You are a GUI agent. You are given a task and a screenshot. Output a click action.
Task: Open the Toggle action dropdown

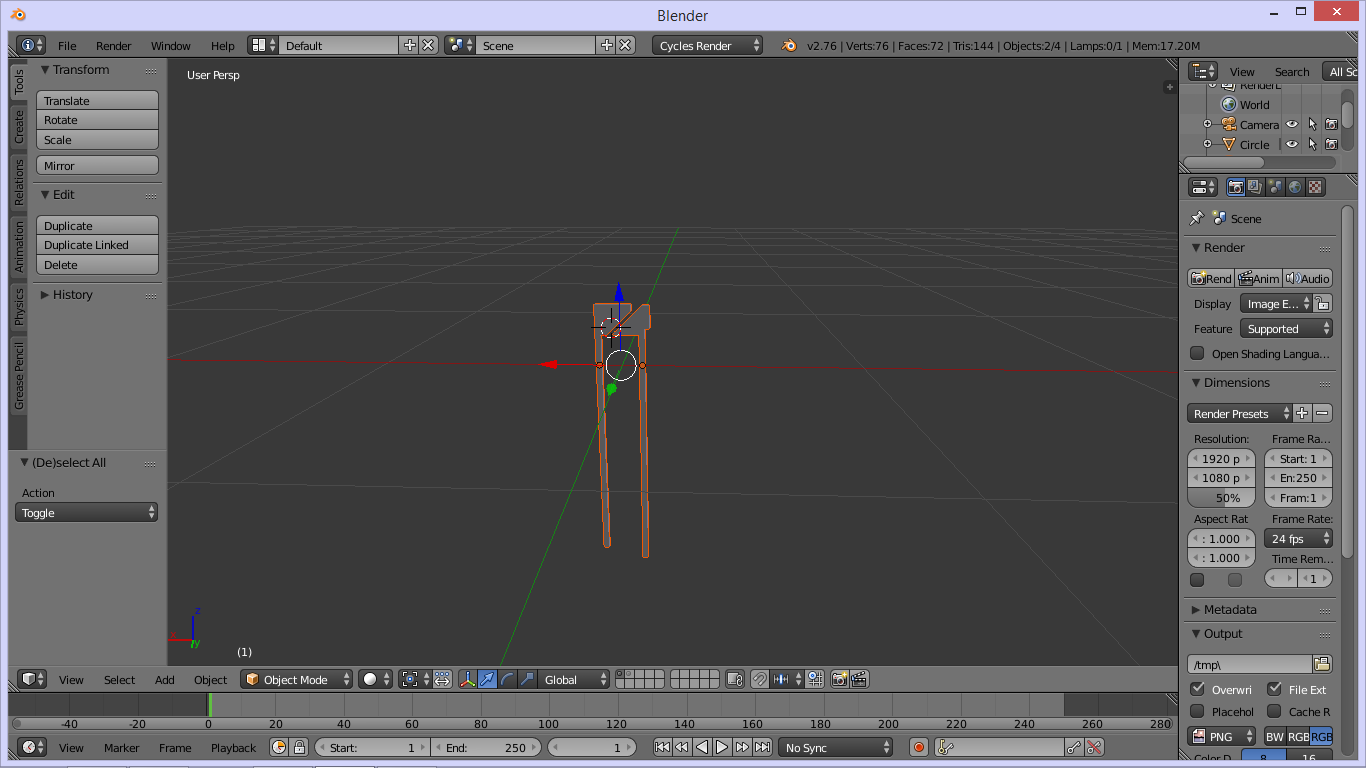[87, 512]
